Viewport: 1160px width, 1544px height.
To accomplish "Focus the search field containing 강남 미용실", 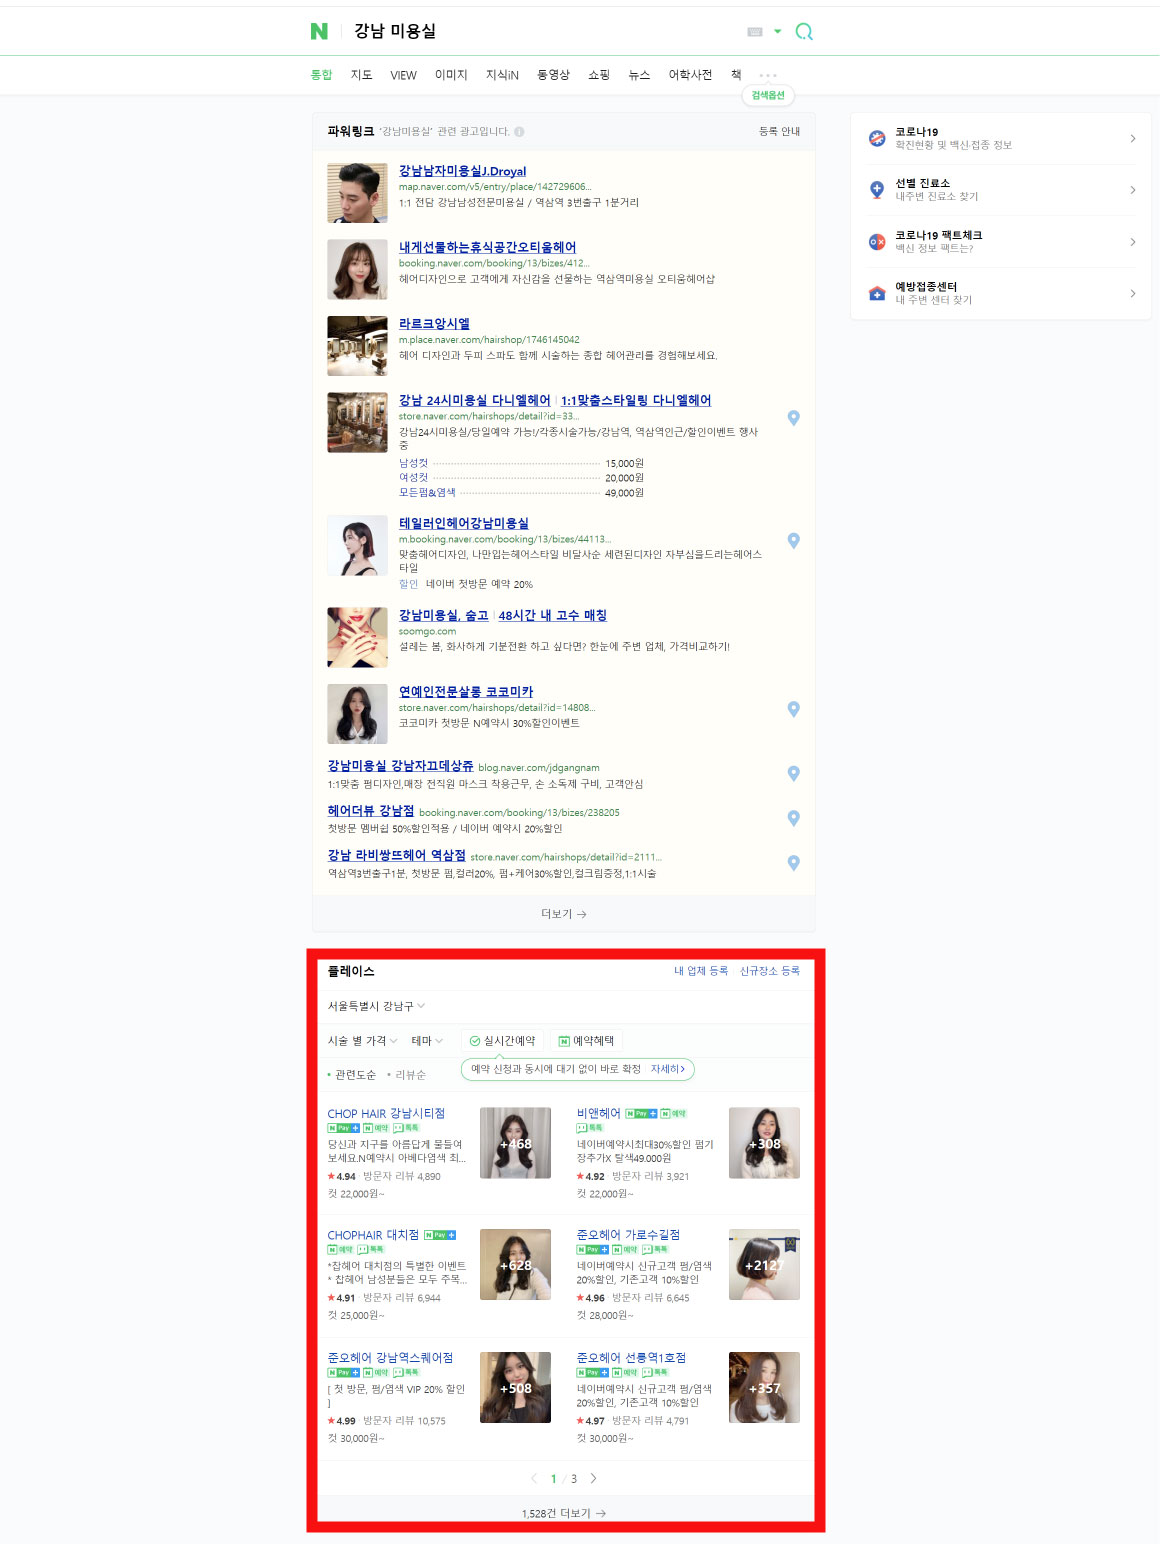I will coord(540,31).
